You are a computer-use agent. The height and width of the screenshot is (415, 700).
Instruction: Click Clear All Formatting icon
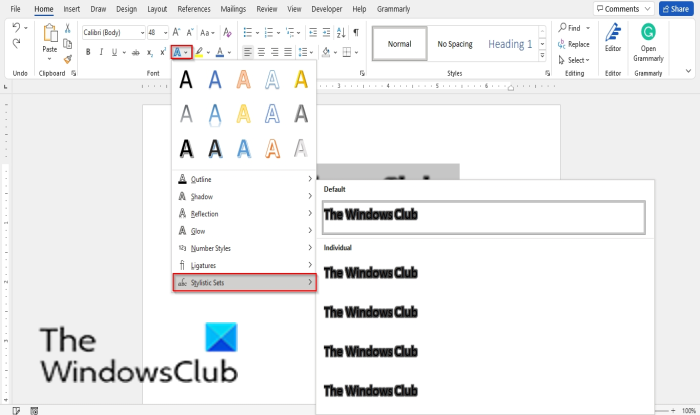[x=227, y=32]
